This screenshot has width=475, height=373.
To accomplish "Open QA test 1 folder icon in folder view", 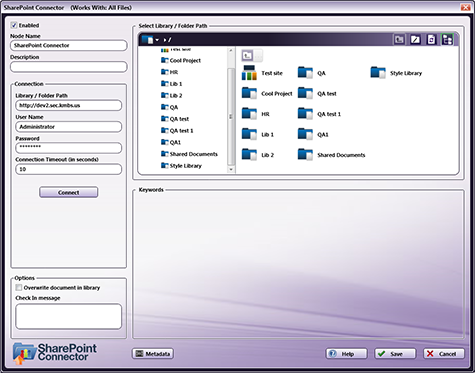I will click(305, 114).
